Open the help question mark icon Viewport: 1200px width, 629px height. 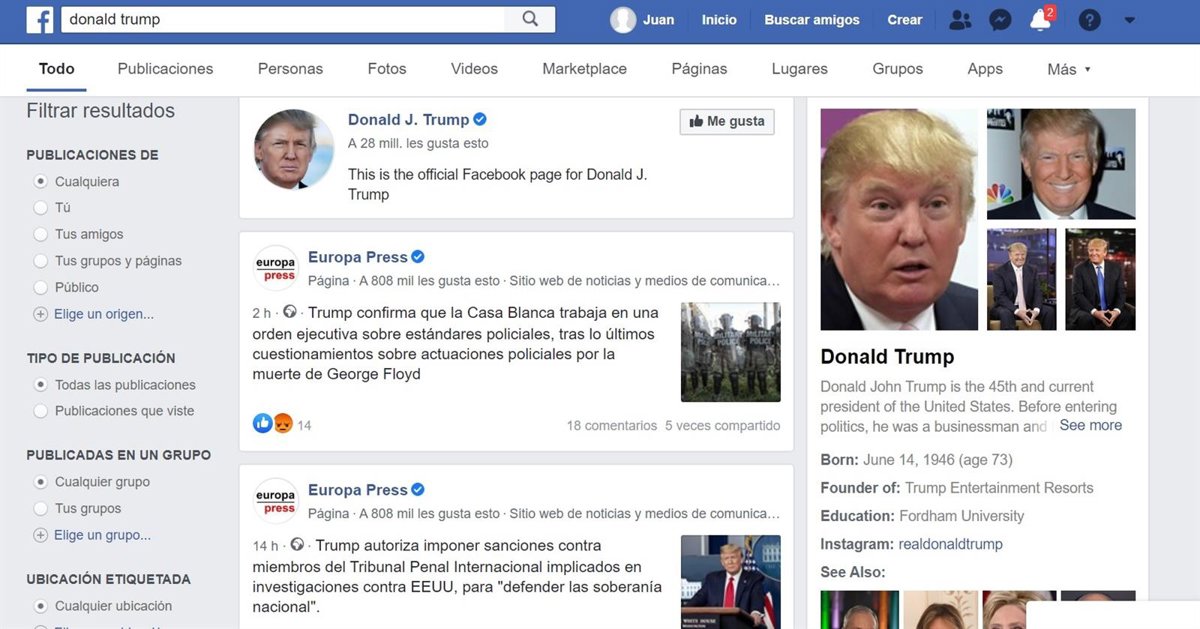pyautogui.click(x=1090, y=20)
